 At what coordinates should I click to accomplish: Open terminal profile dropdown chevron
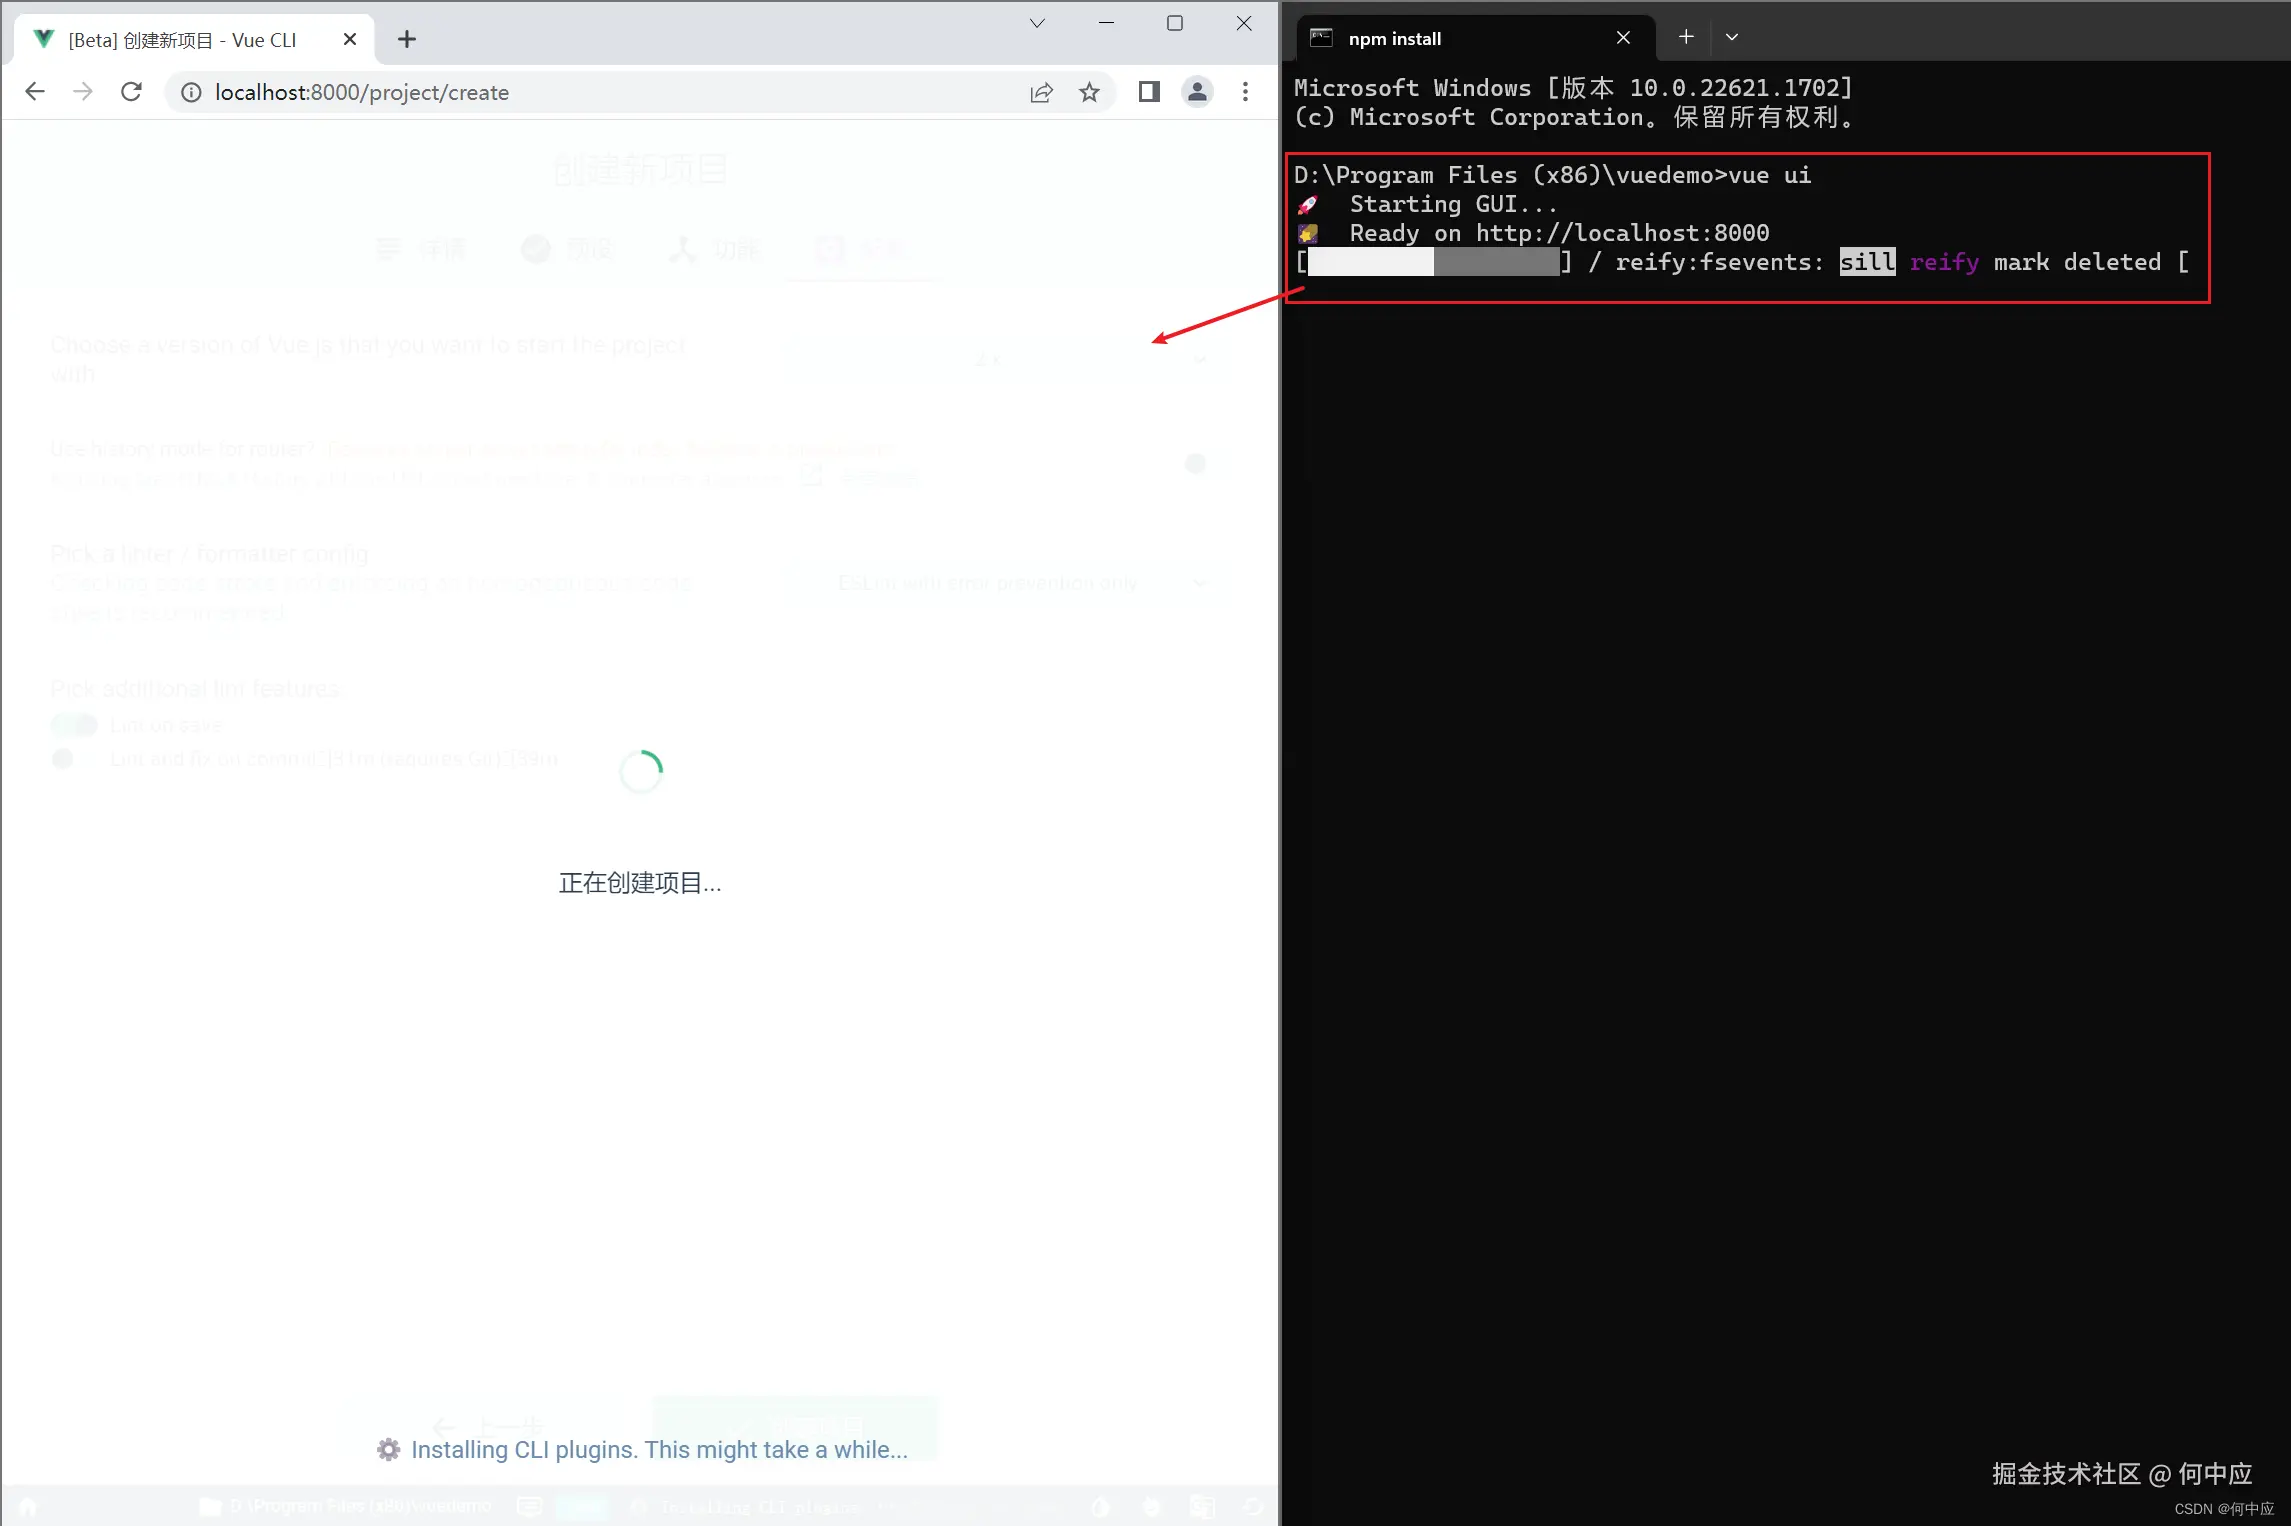coord(1732,37)
